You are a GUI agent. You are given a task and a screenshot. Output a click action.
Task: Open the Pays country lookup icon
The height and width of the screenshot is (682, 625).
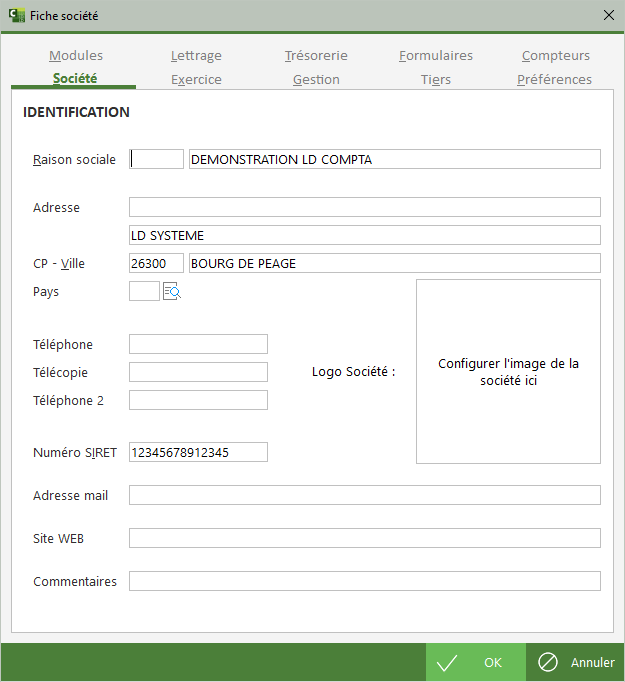pyautogui.click(x=172, y=291)
